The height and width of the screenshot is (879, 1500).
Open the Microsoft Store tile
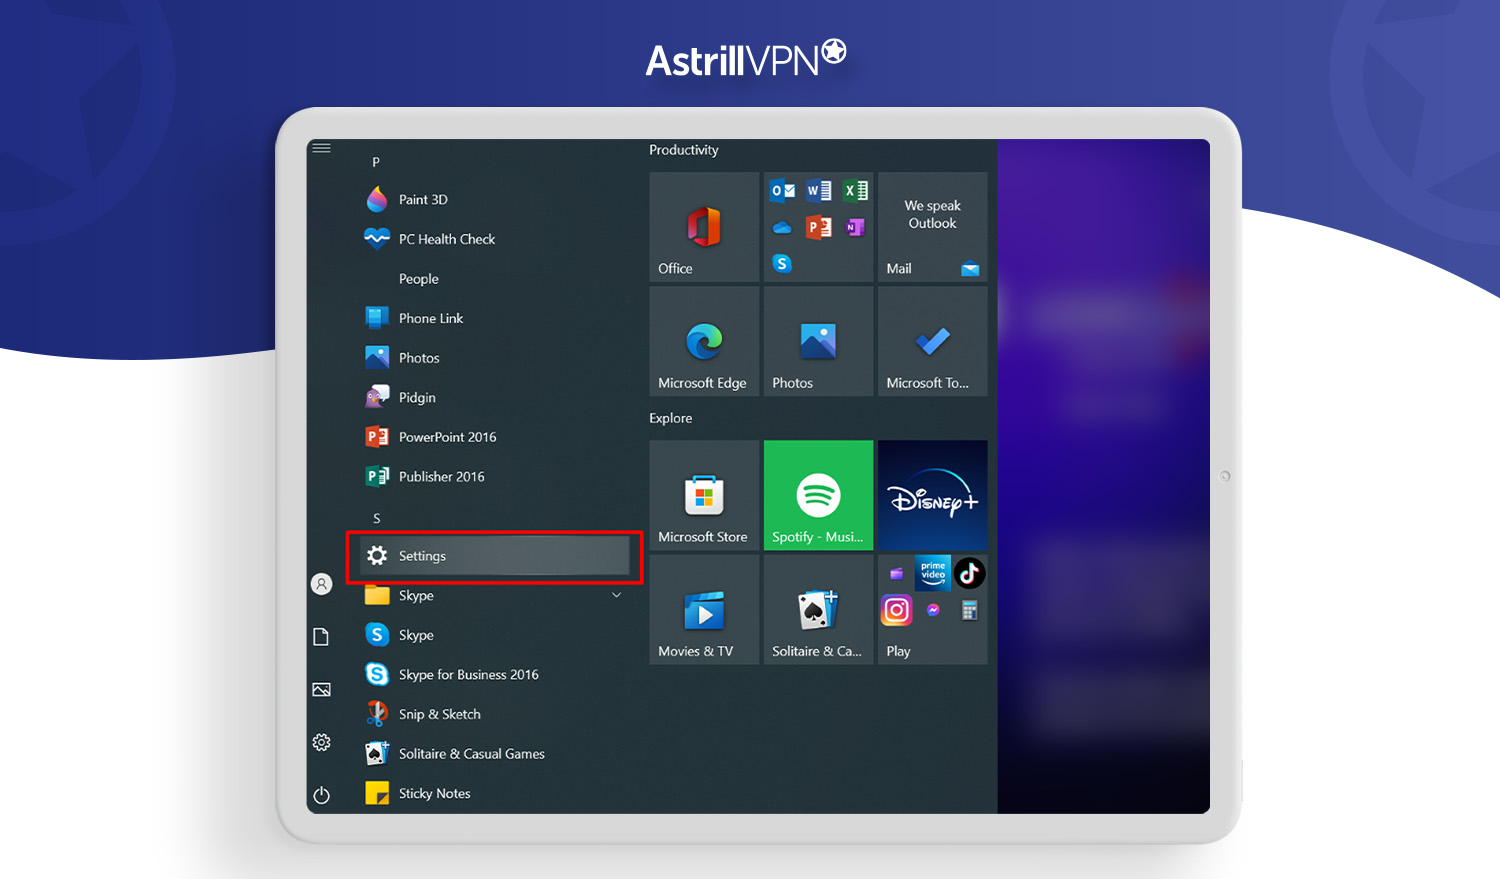tap(704, 495)
